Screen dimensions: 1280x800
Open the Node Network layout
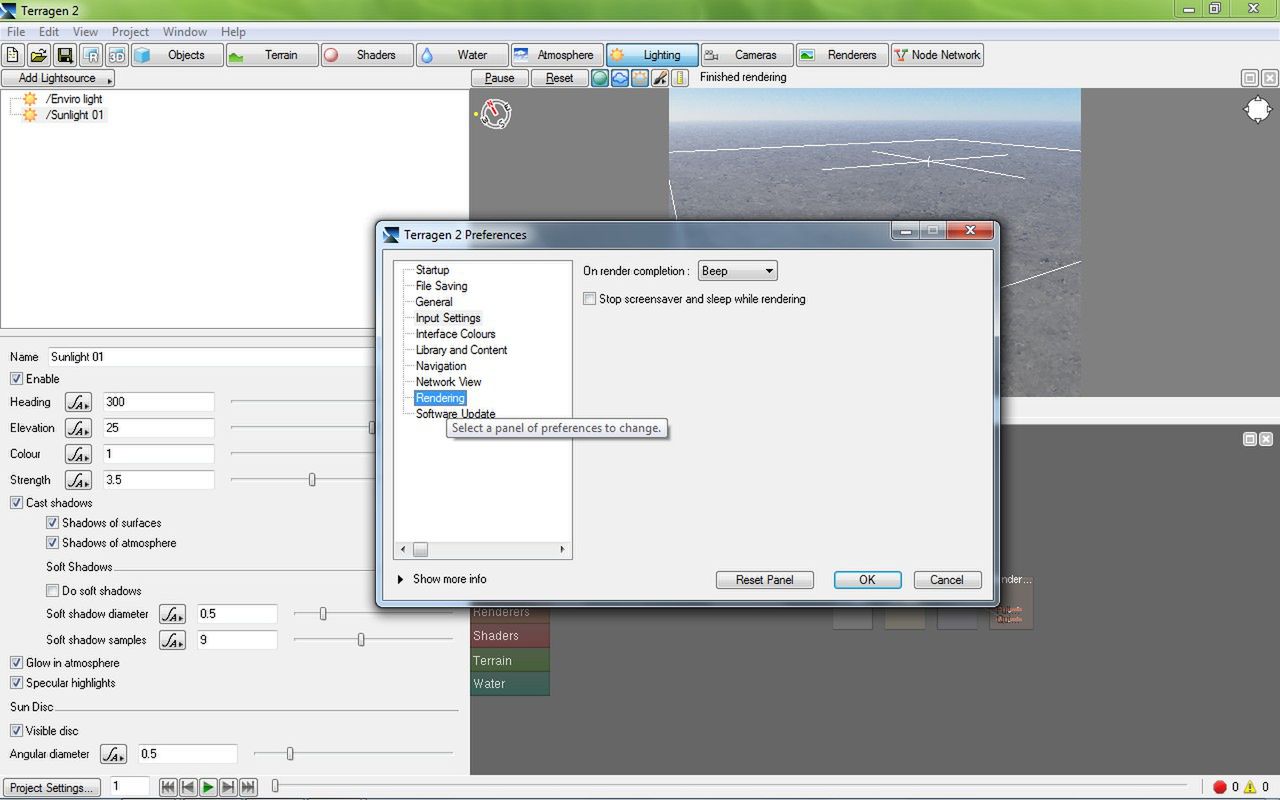pyautogui.click(x=937, y=55)
